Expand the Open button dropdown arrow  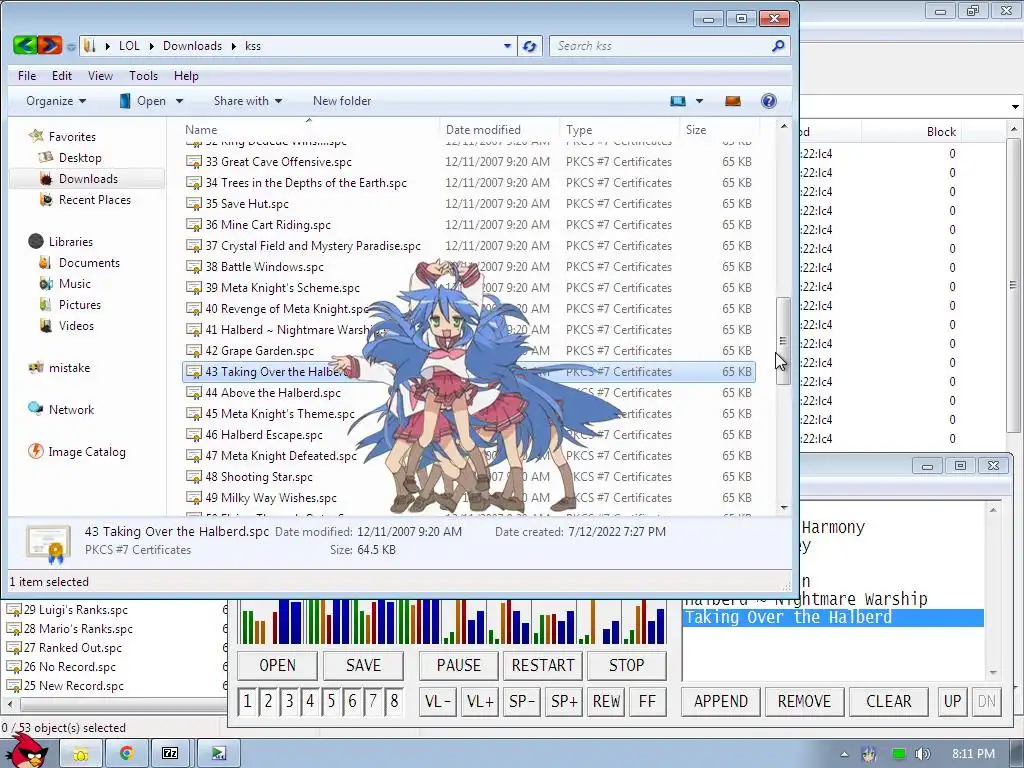[x=179, y=101]
